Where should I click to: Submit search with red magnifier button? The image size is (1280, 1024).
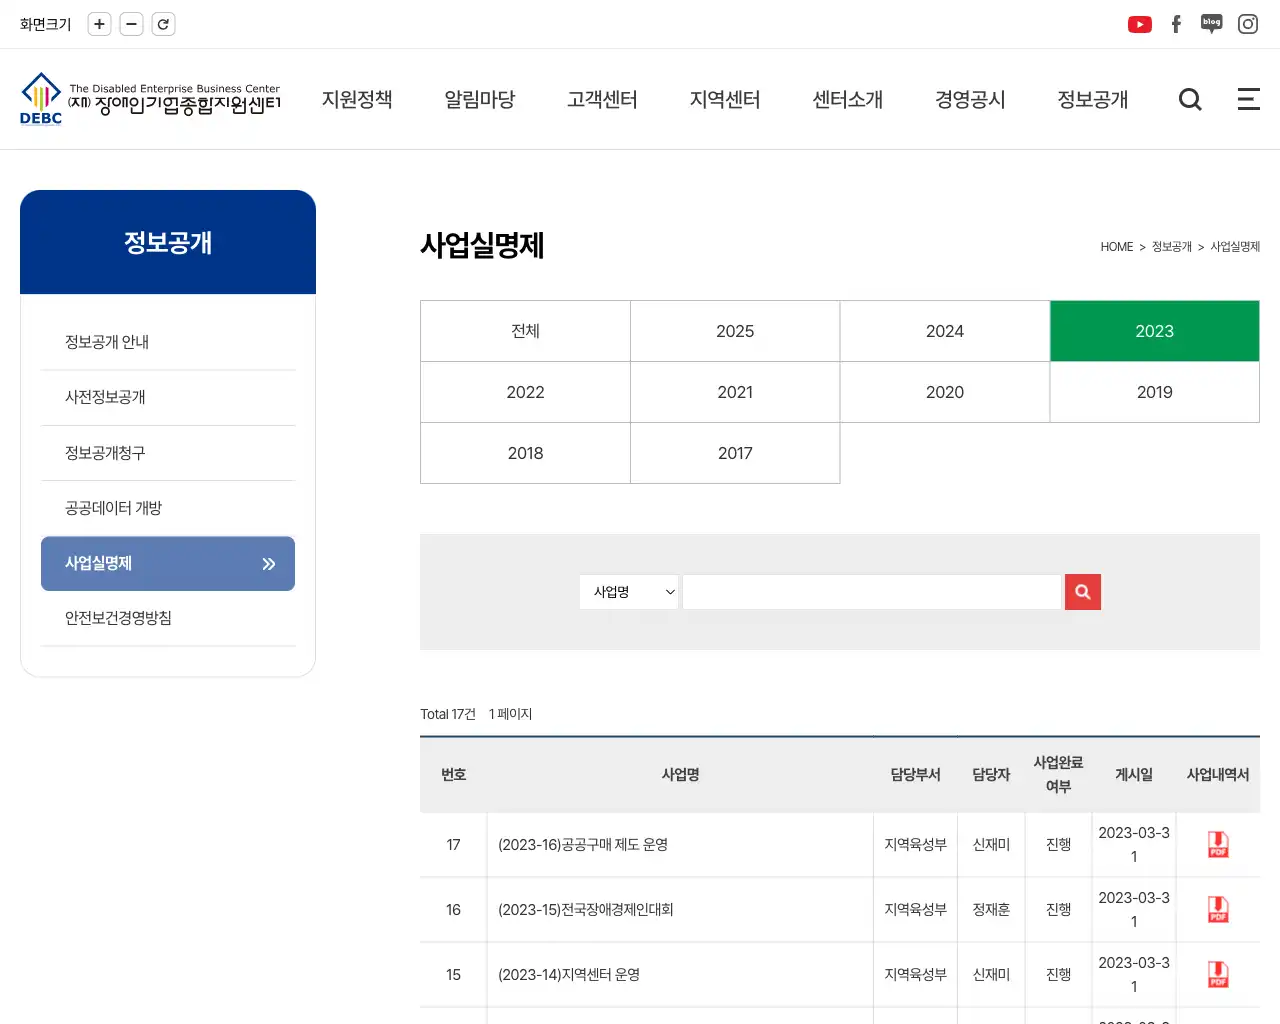(1083, 592)
